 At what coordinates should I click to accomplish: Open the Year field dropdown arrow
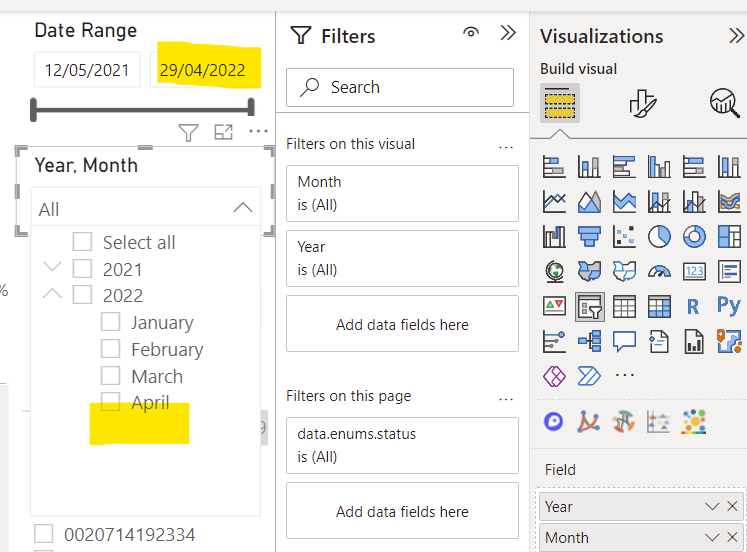click(712, 506)
